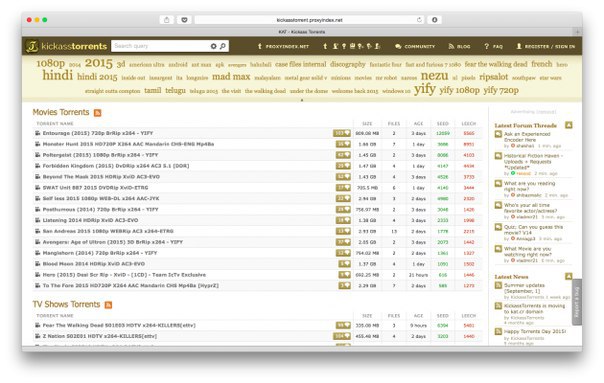The image size is (604, 383).
Task: Click the Movies Torrents heading link
Action: pyautogui.click(x=61, y=112)
